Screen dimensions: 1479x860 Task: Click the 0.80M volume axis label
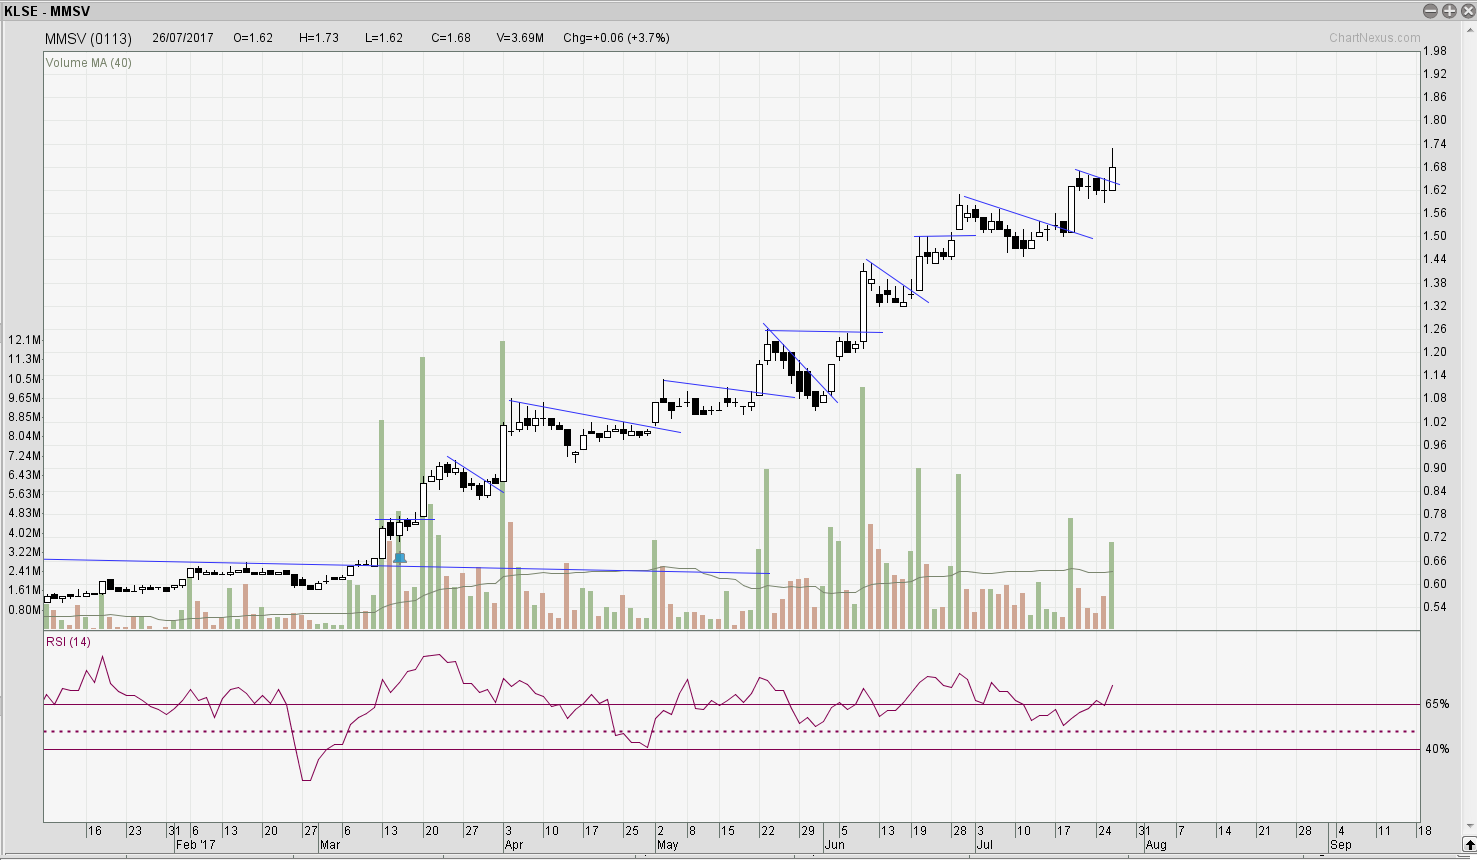[24, 610]
